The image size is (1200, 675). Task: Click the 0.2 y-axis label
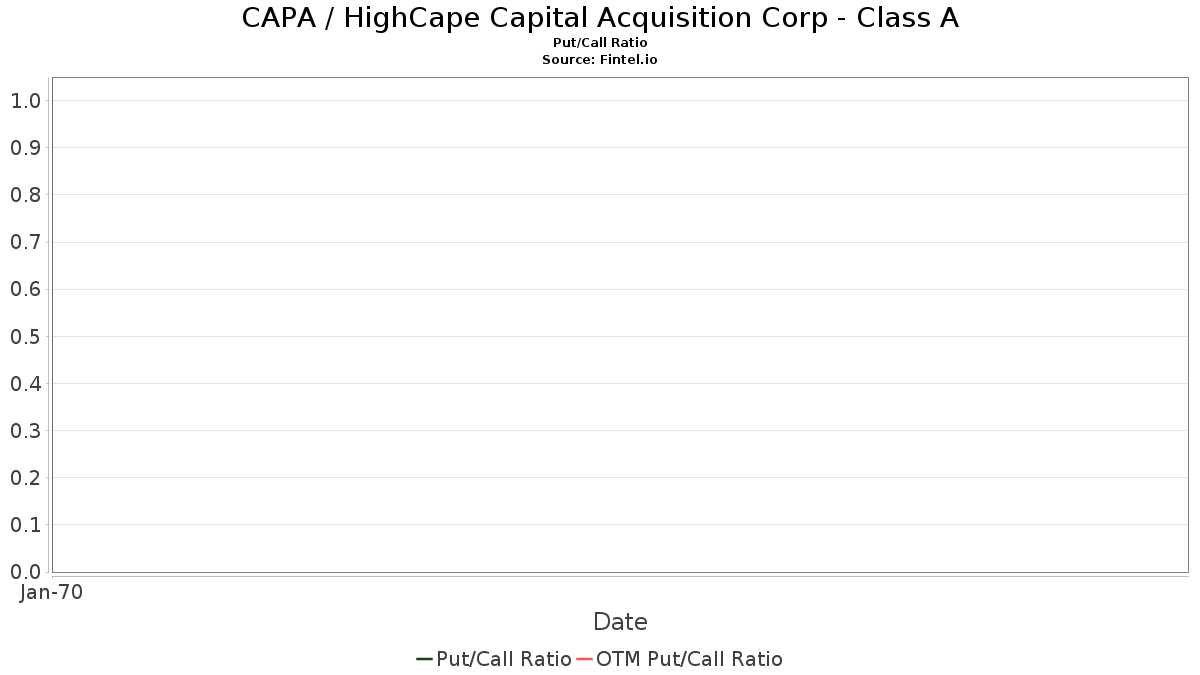(25, 478)
